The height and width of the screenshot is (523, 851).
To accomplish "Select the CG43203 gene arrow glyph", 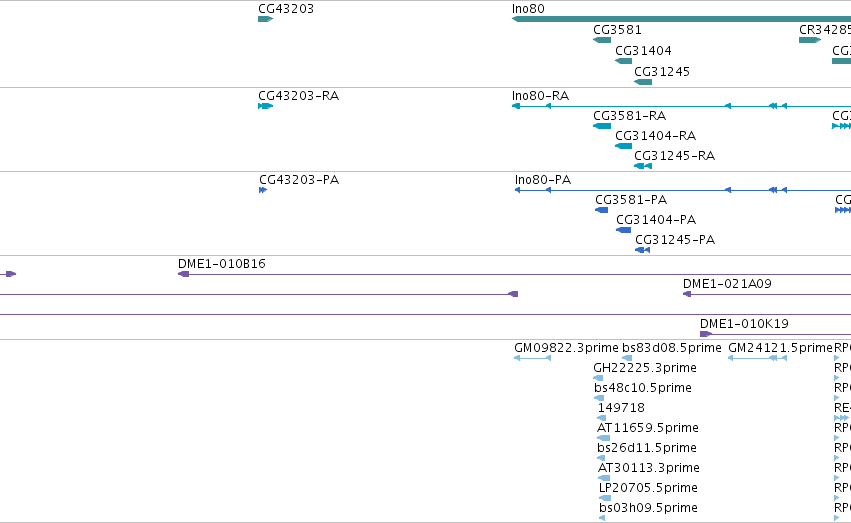I will (265, 19).
